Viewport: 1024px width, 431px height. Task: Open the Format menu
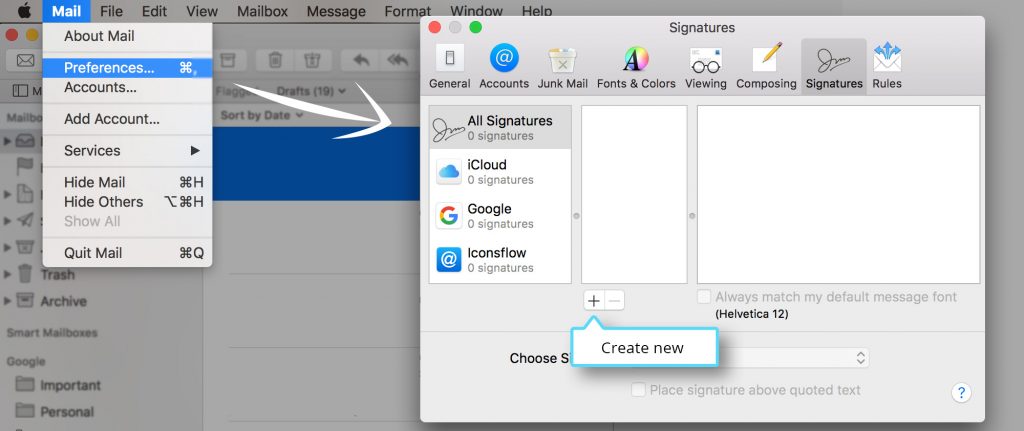[x=408, y=11]
